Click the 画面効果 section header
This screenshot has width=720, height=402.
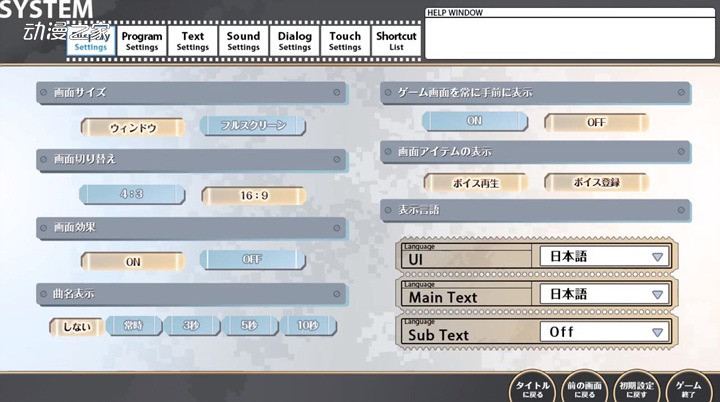point(191,227)
